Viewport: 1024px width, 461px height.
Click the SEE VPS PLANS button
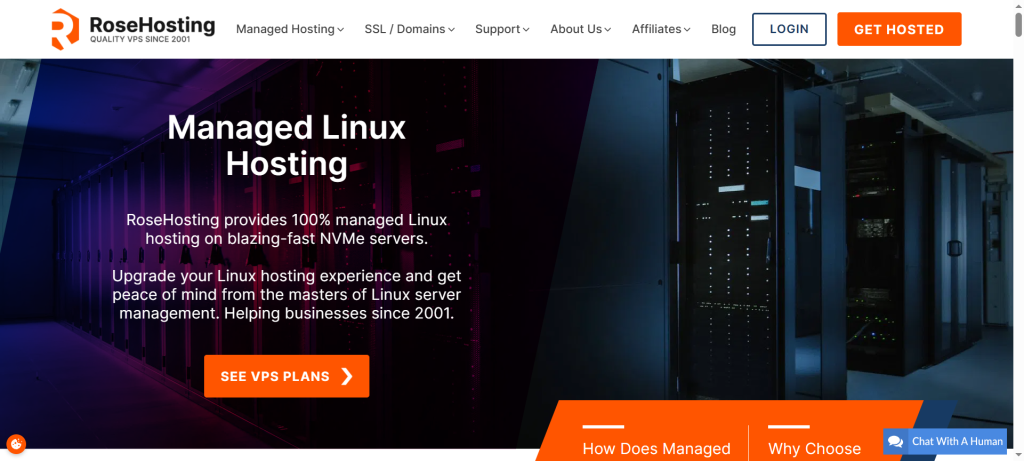coord(287,376)
